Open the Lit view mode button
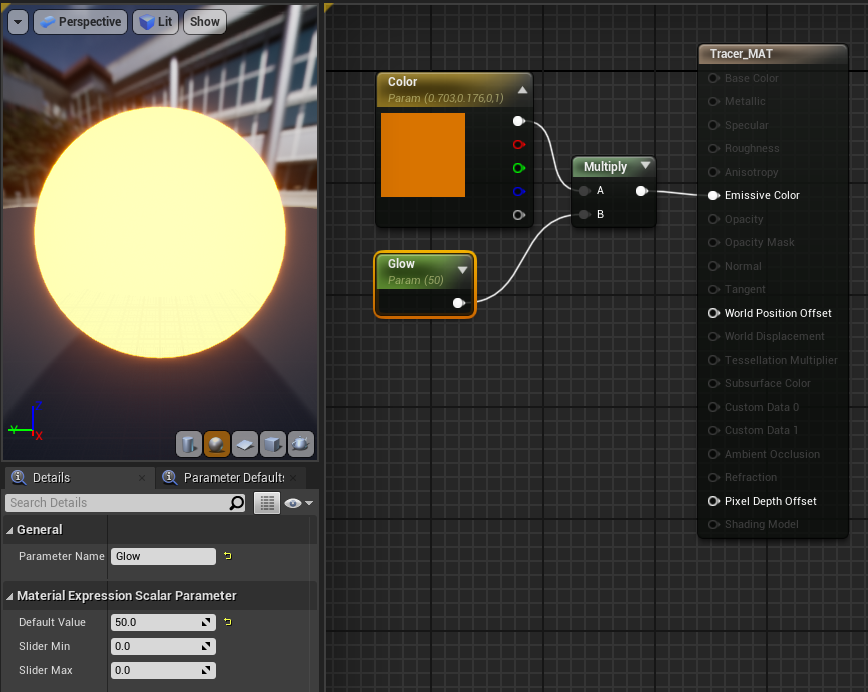 (155, 21)
